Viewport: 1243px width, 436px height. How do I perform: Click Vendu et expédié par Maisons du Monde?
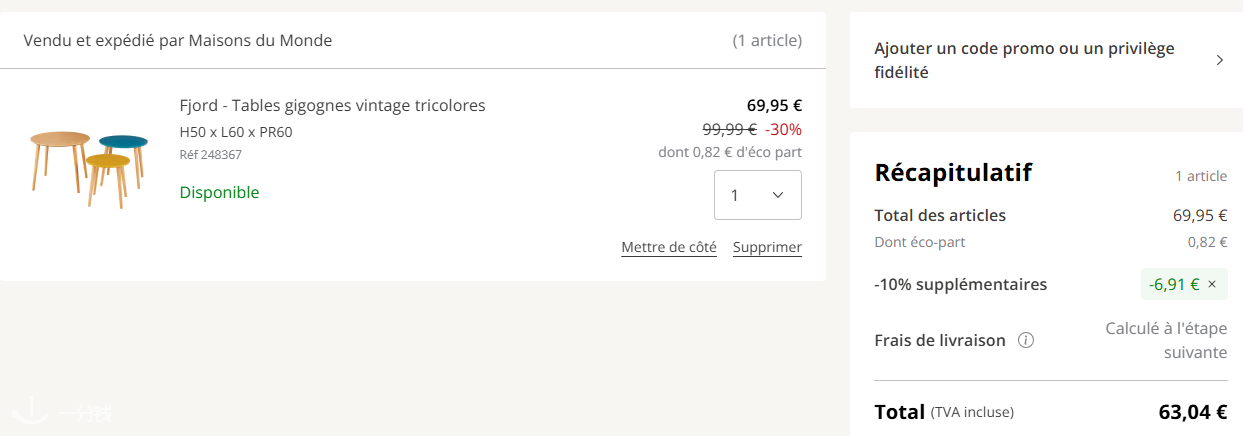coord(178,41)
